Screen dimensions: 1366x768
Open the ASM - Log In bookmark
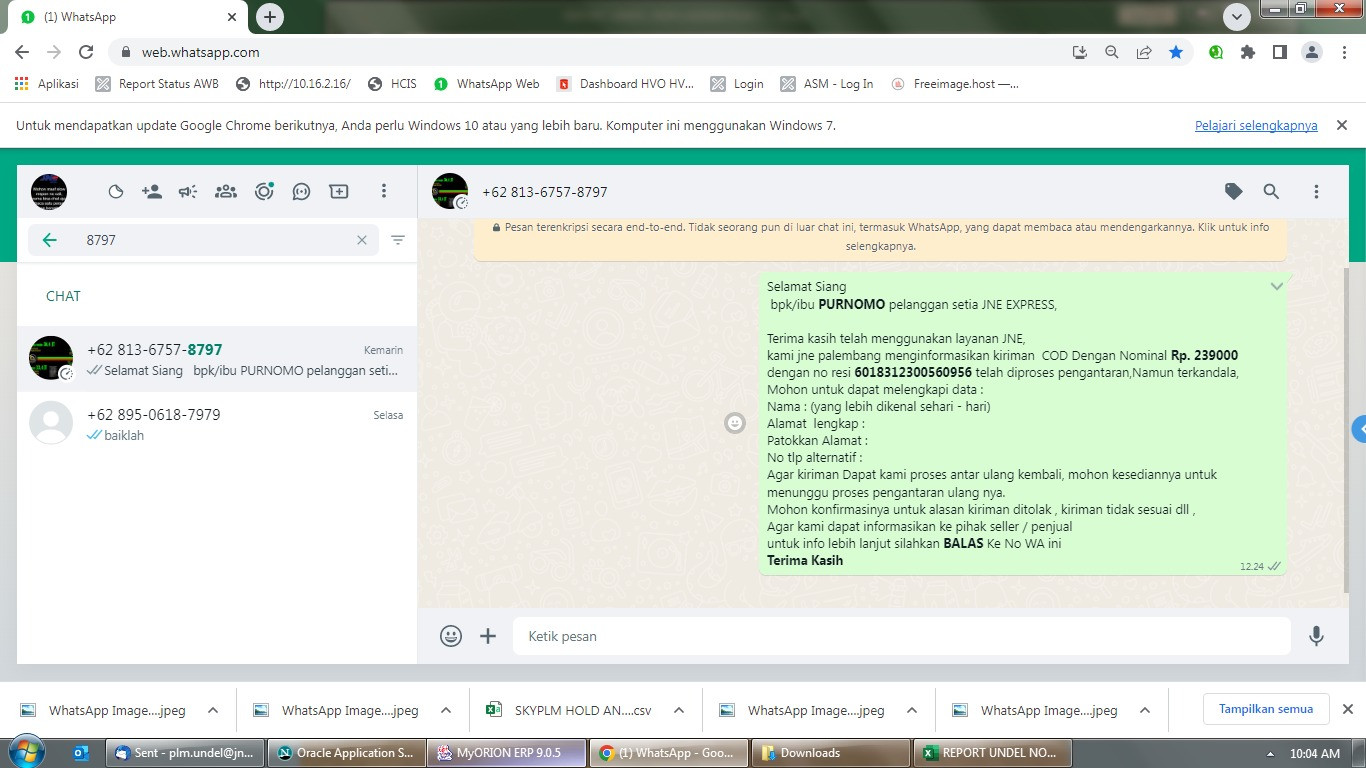click(827, 84)
